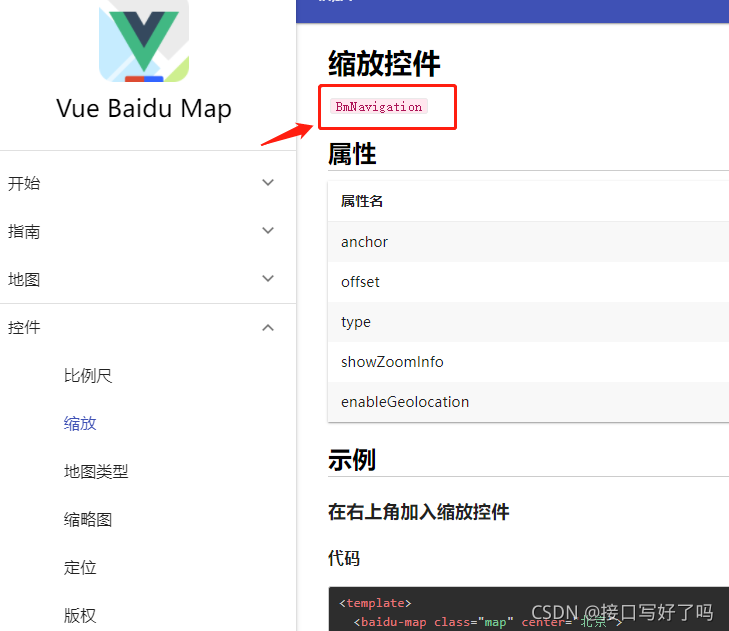Click the <template> line in code block
The width and height of the screenshot is (729, 631).
(x=376, y=603)
